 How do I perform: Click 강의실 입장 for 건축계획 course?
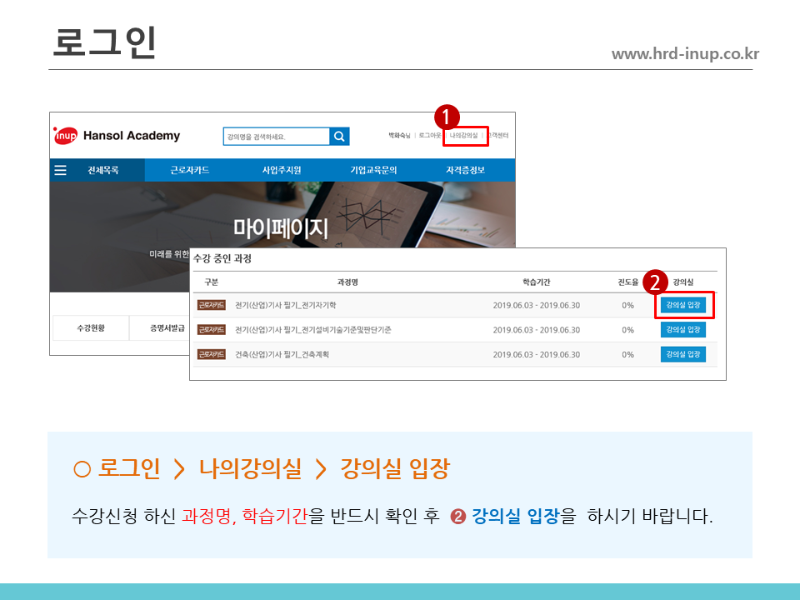coord(683,354)
